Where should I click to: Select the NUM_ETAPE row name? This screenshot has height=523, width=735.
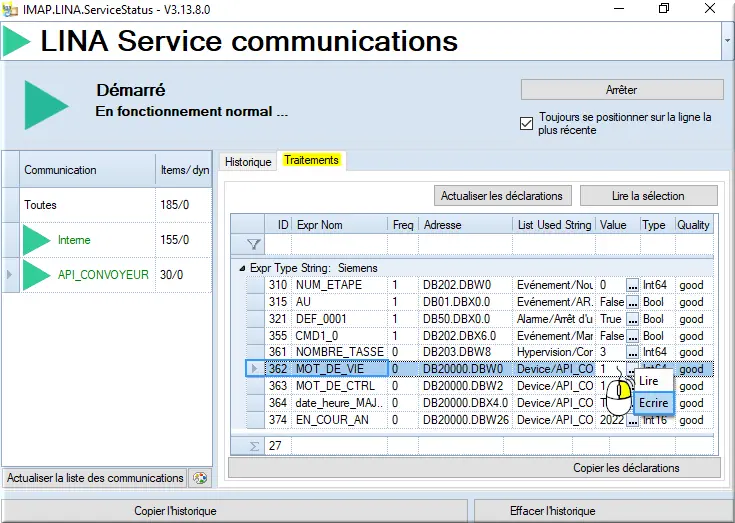(x=340, y=285)
